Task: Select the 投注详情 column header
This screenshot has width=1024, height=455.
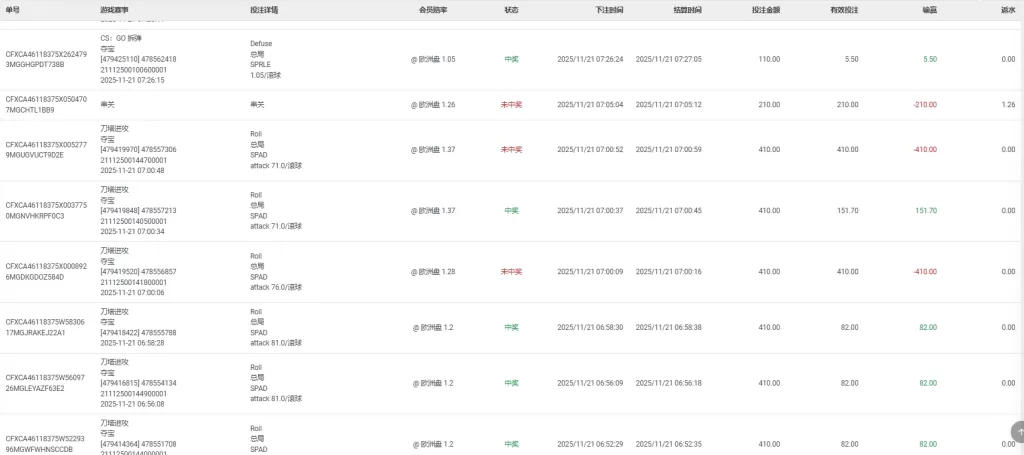Action: (264, 9)
